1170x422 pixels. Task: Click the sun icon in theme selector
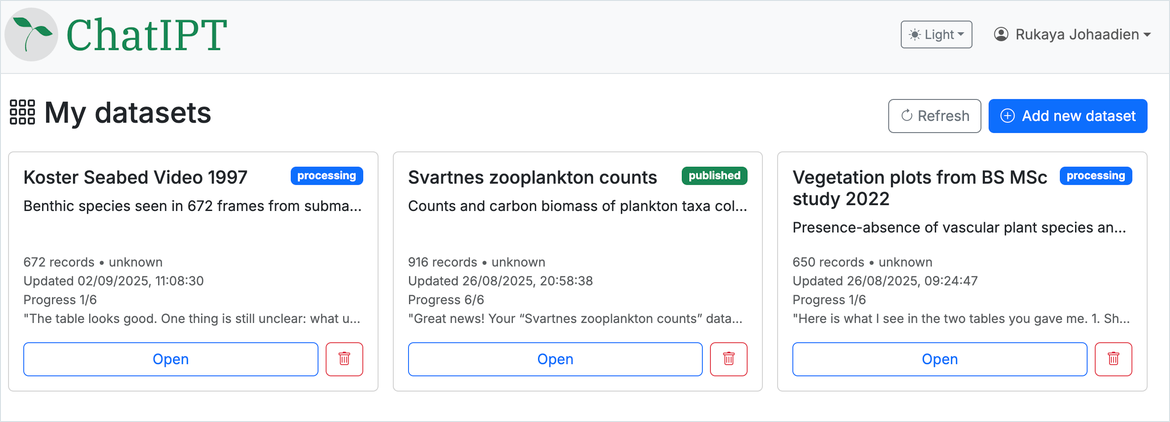914,34
